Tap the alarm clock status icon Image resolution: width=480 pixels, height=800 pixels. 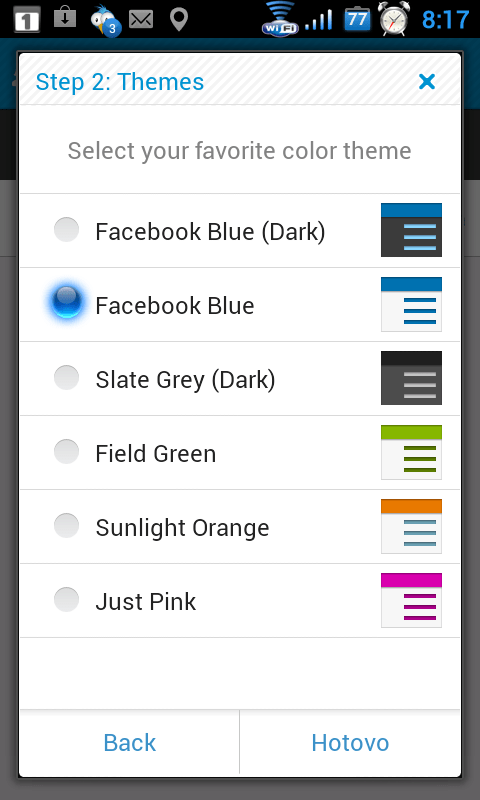coord(393,19)
